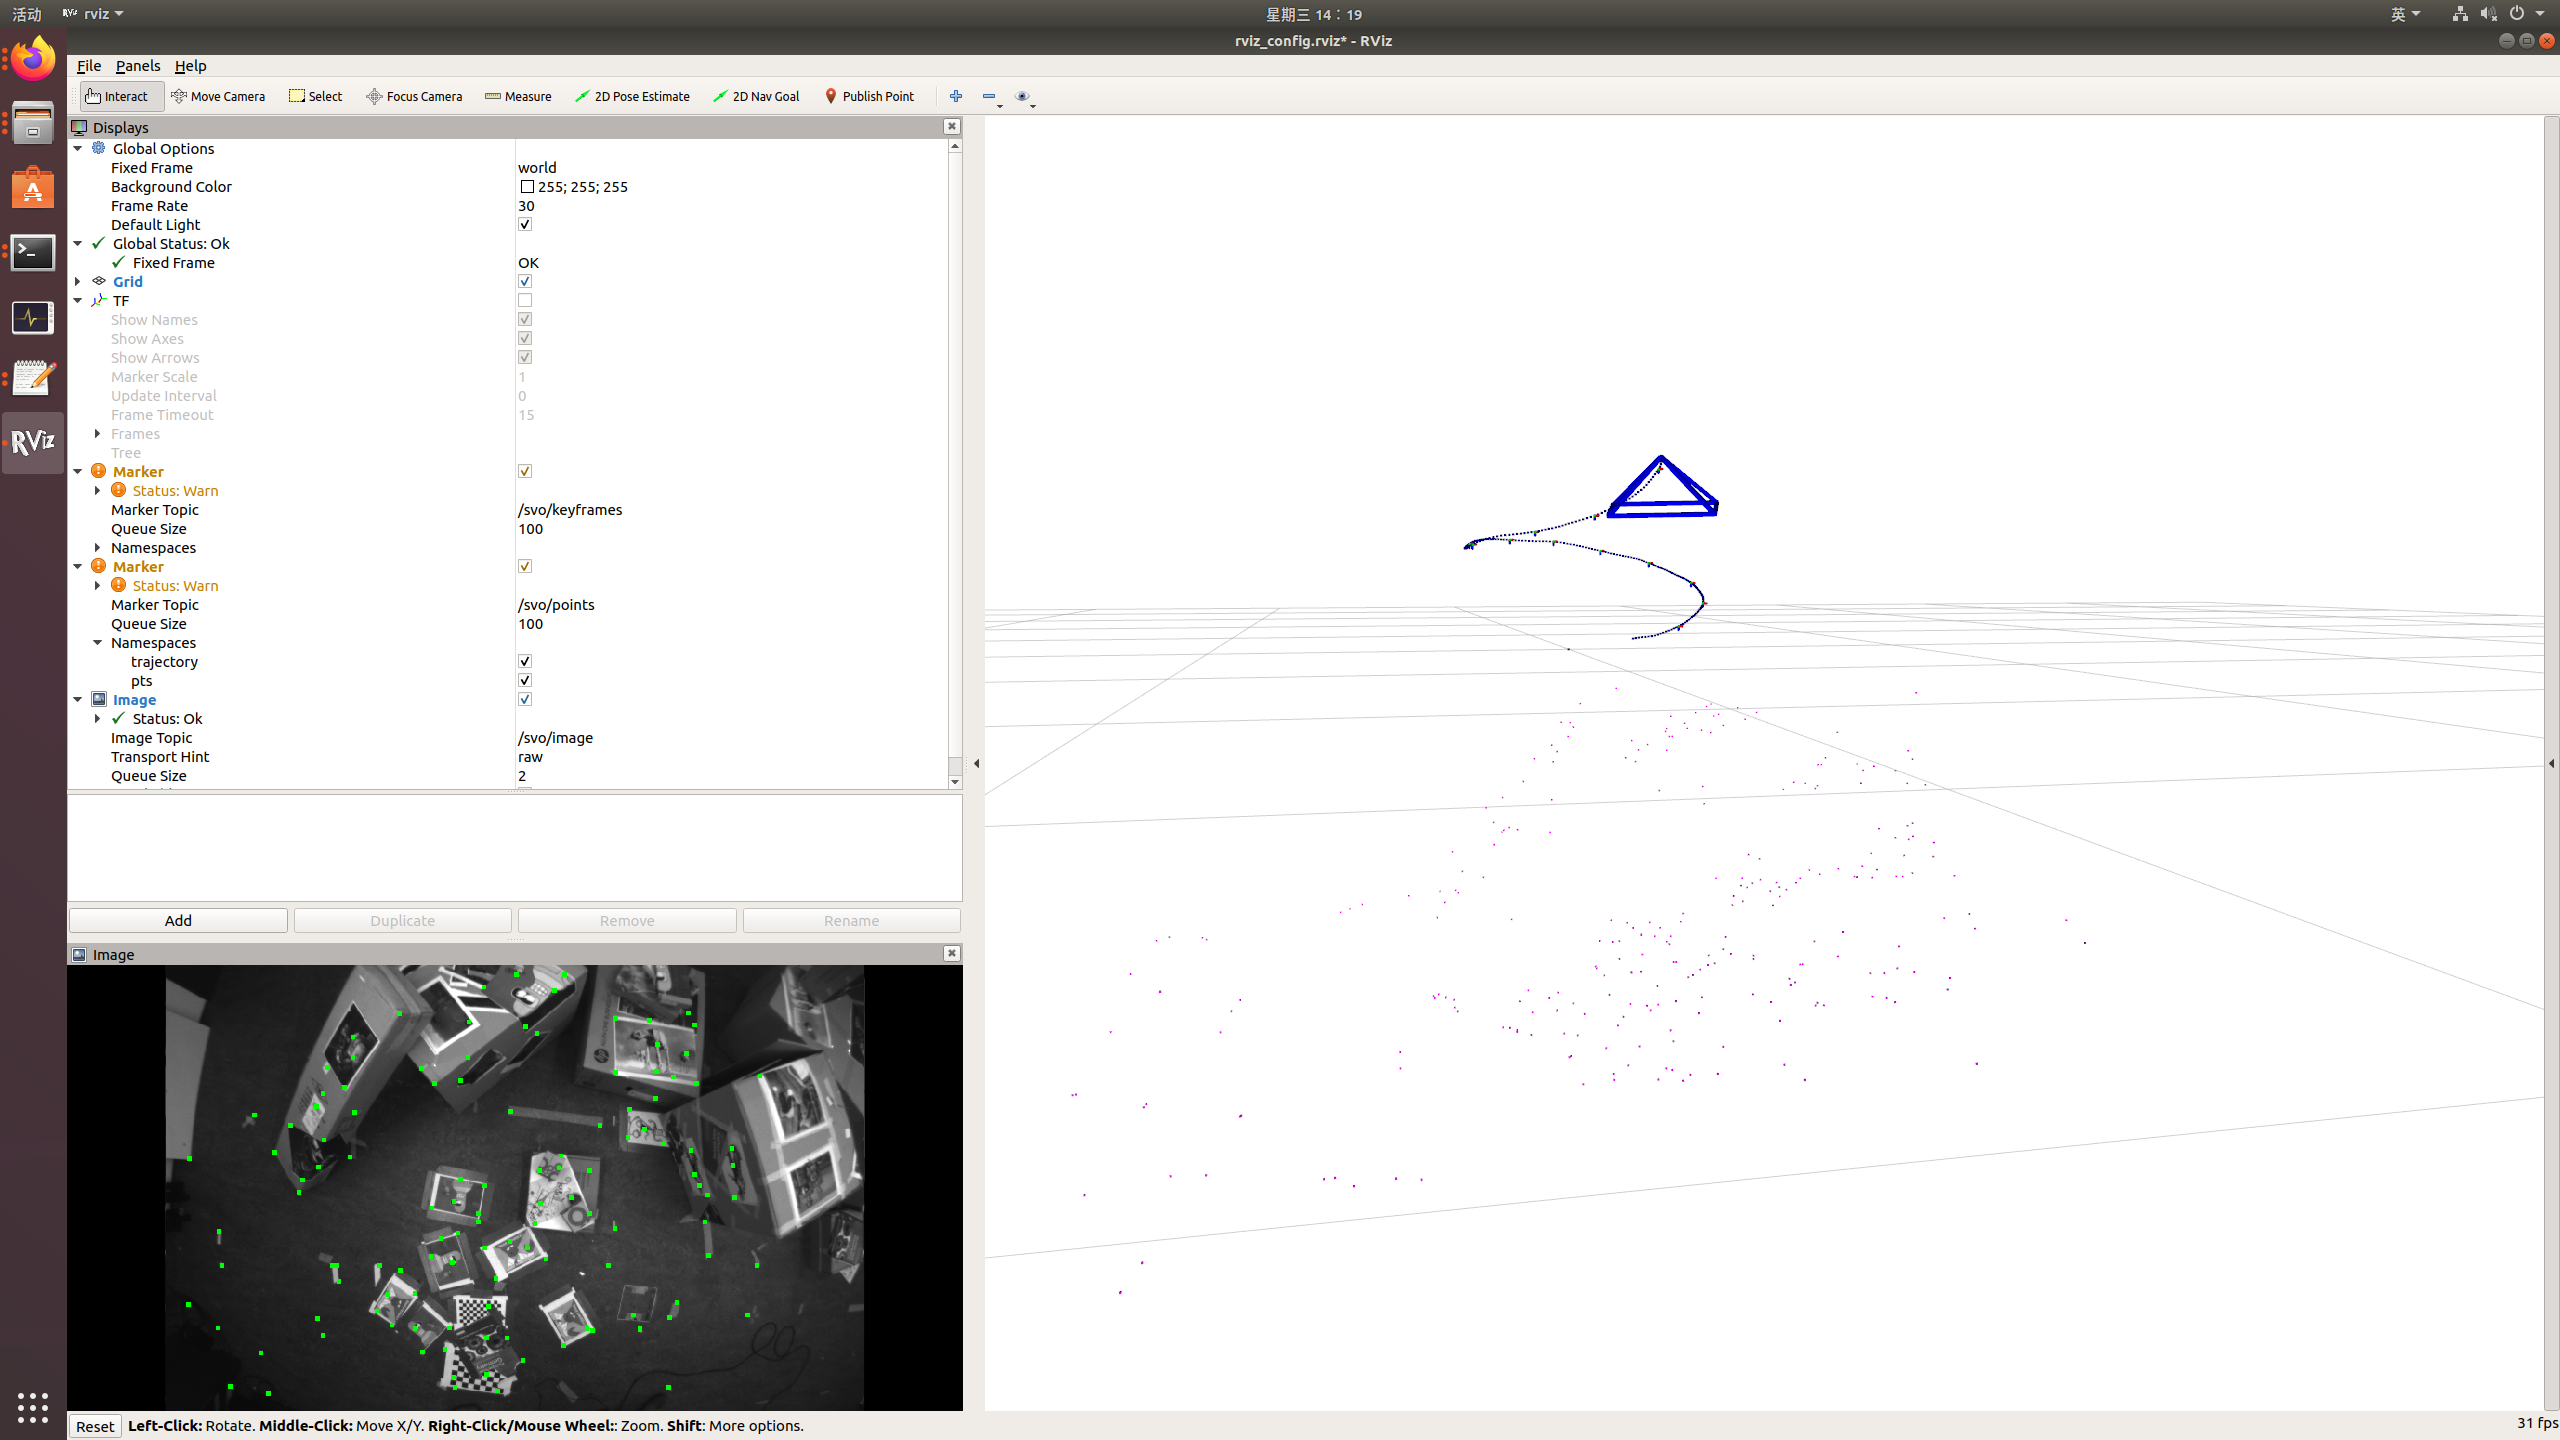Pick the 2D Pose Estimate tool
The height and width of the screenshot is (1440, 2560).
pyautogui.click(x=632, y=96)
